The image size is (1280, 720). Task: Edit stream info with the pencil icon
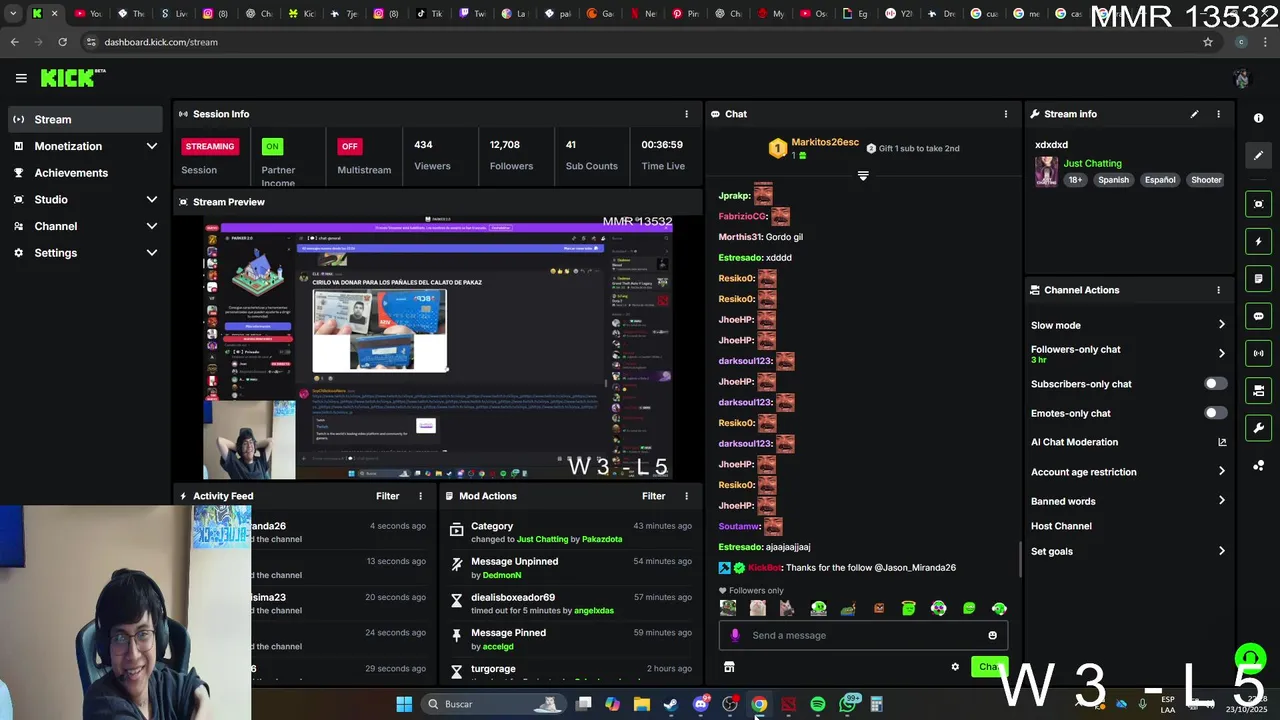coord(1194,114)
